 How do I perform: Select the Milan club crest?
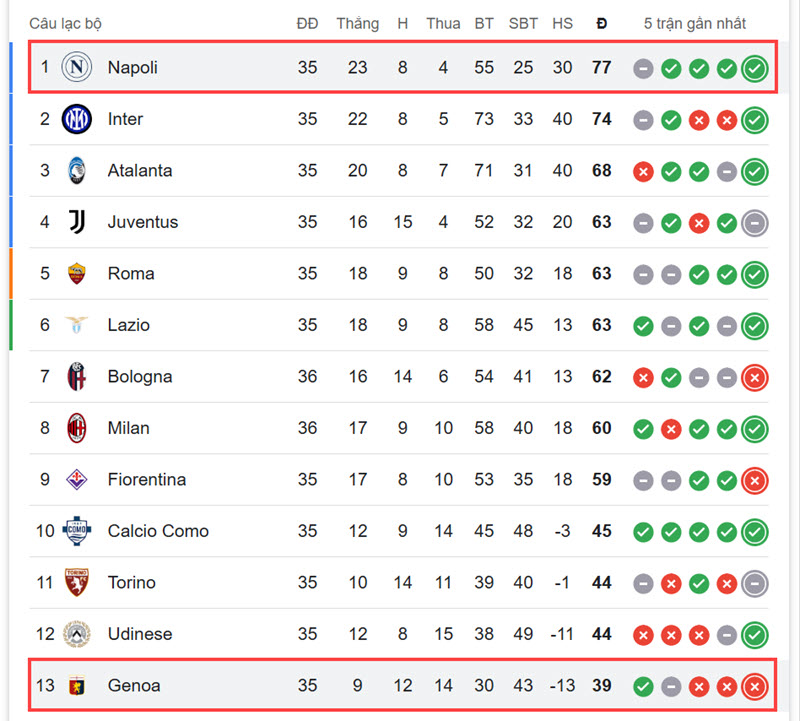pyautogui.click(x=77, y=428)
